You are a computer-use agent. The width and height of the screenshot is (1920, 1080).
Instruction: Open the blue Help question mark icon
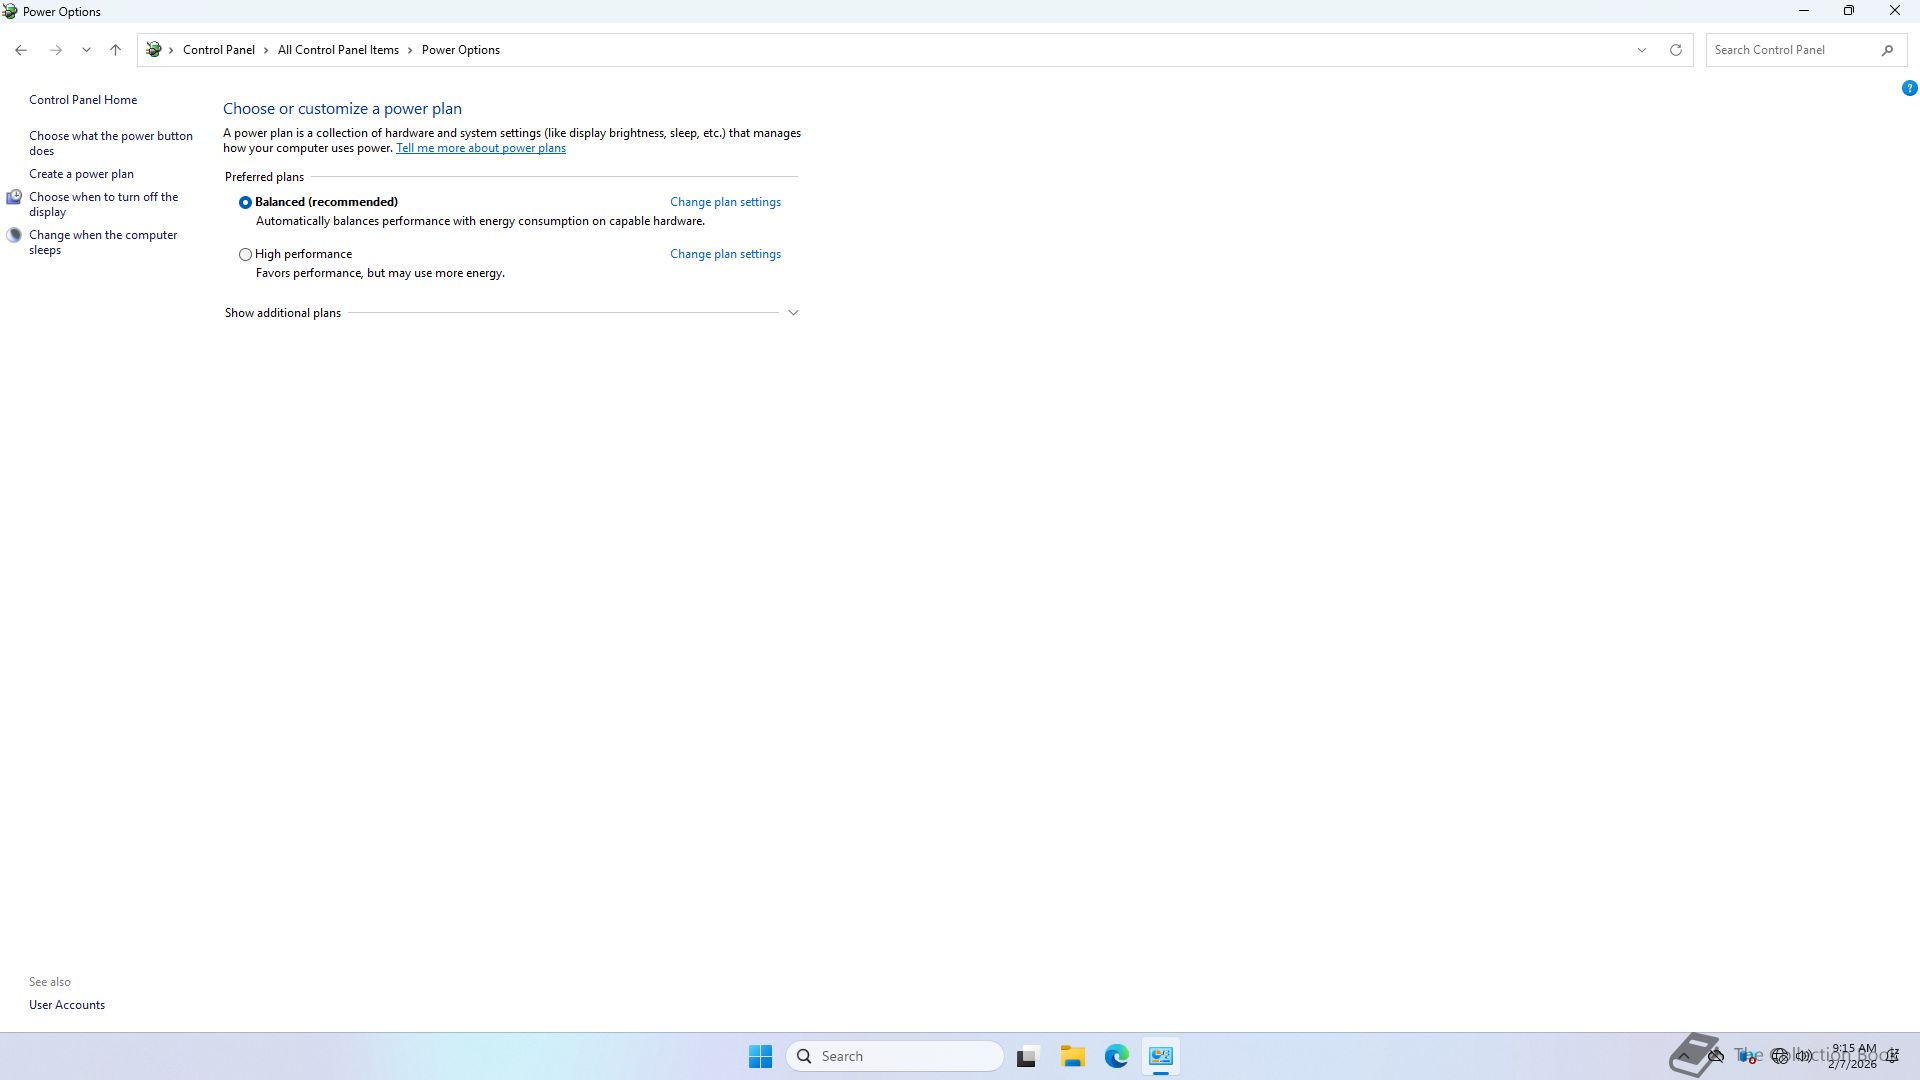[x=1909, y=89]
